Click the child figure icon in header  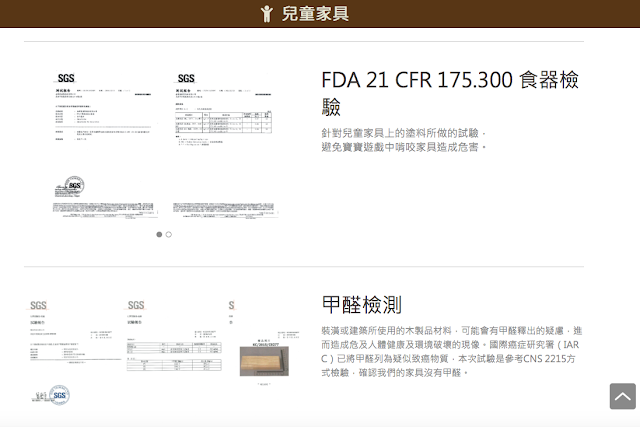(x=266, y=13)
